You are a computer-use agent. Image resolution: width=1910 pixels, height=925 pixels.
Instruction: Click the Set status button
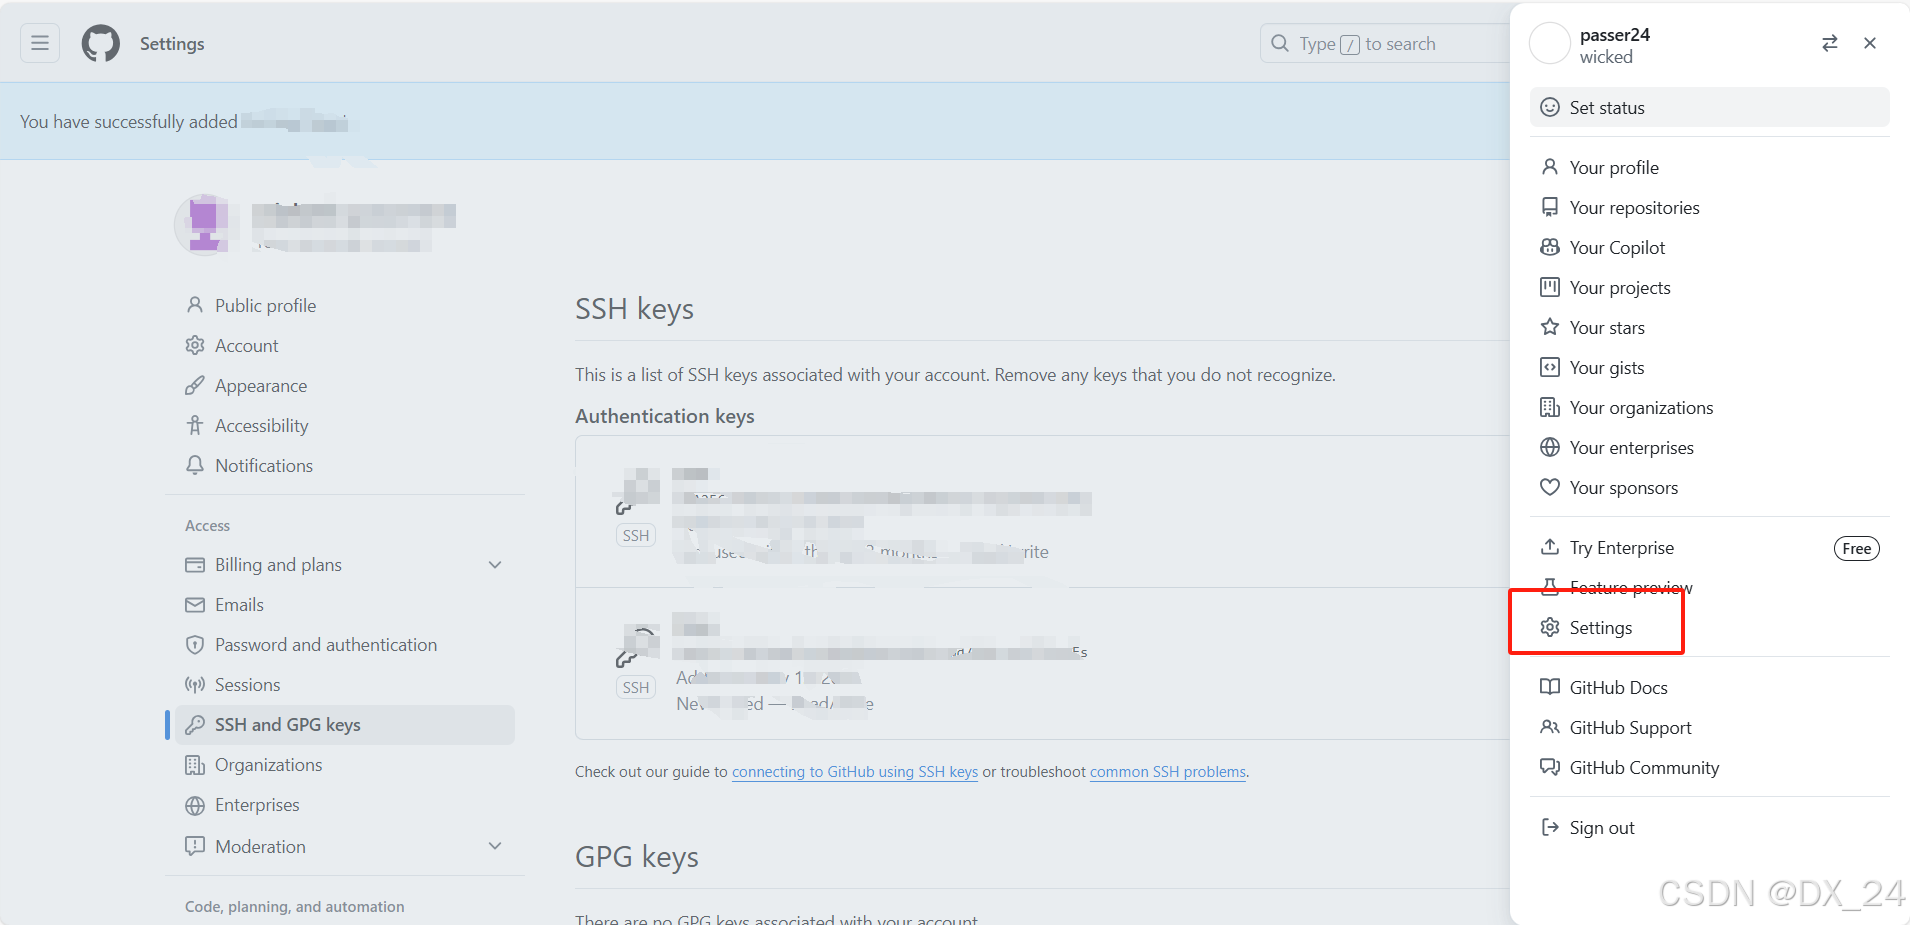(x=1710, y=107)
